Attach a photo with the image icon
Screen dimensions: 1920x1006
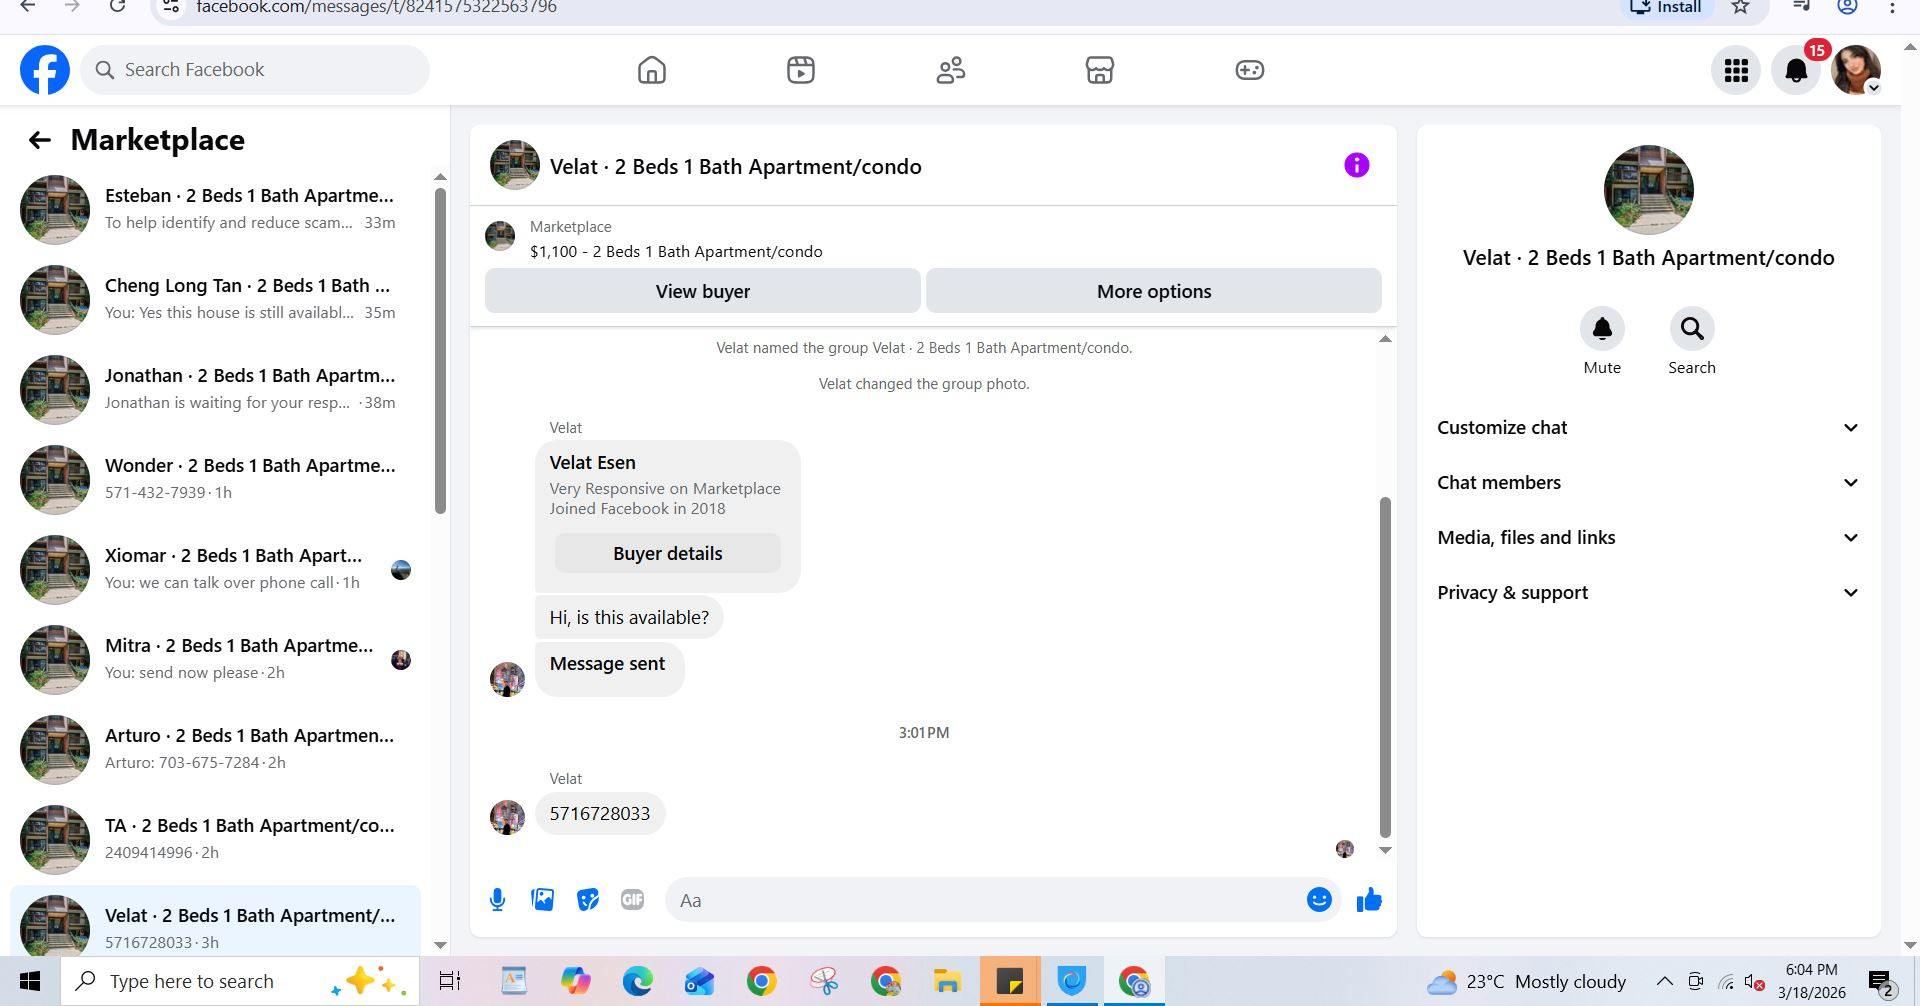(542, 900)
